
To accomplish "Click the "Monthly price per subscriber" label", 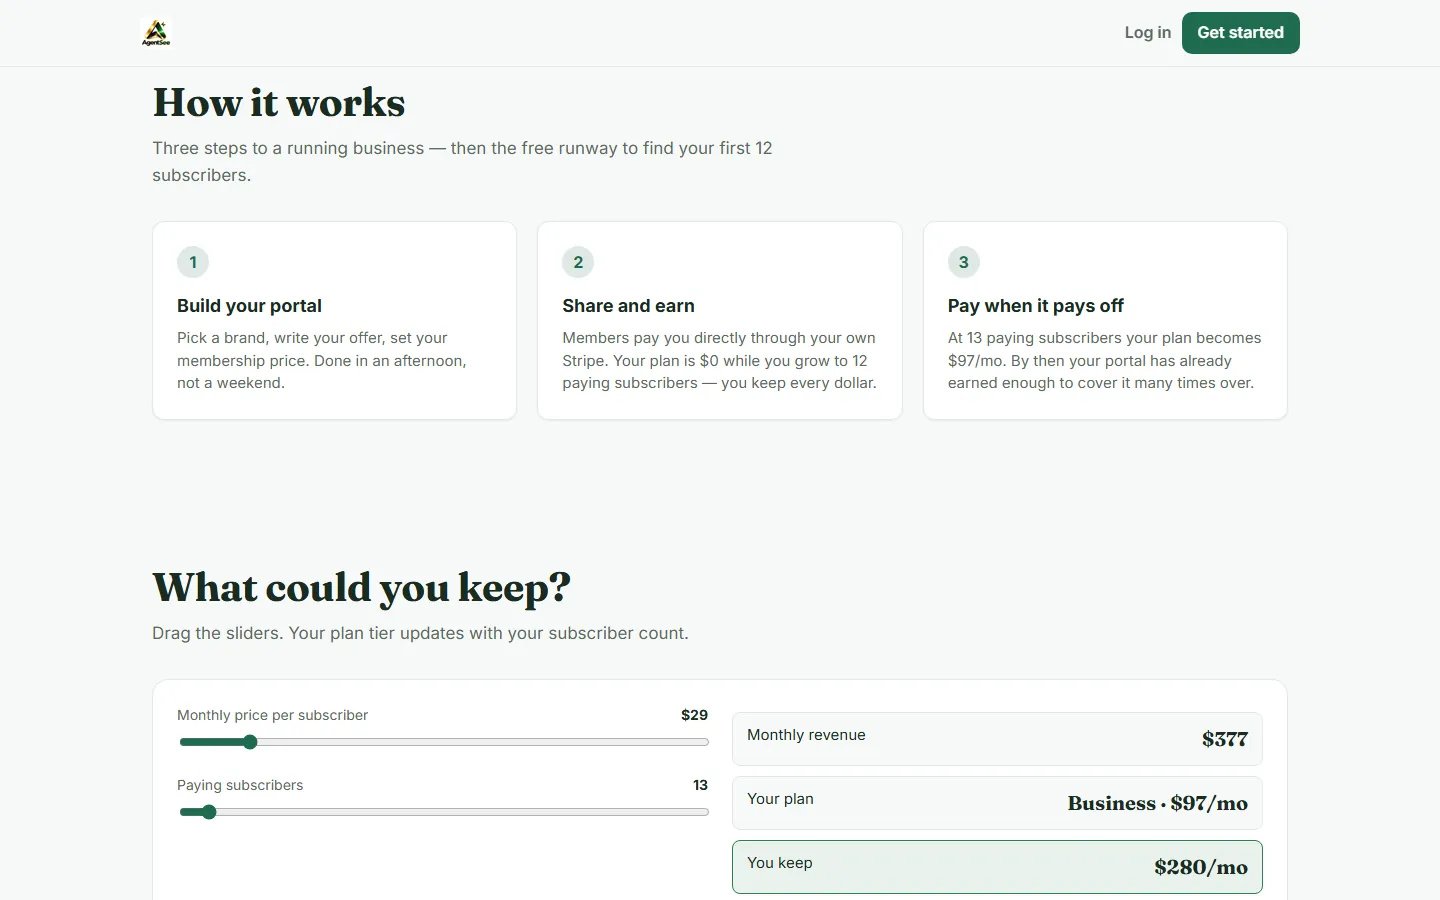I will click(272, 715).
